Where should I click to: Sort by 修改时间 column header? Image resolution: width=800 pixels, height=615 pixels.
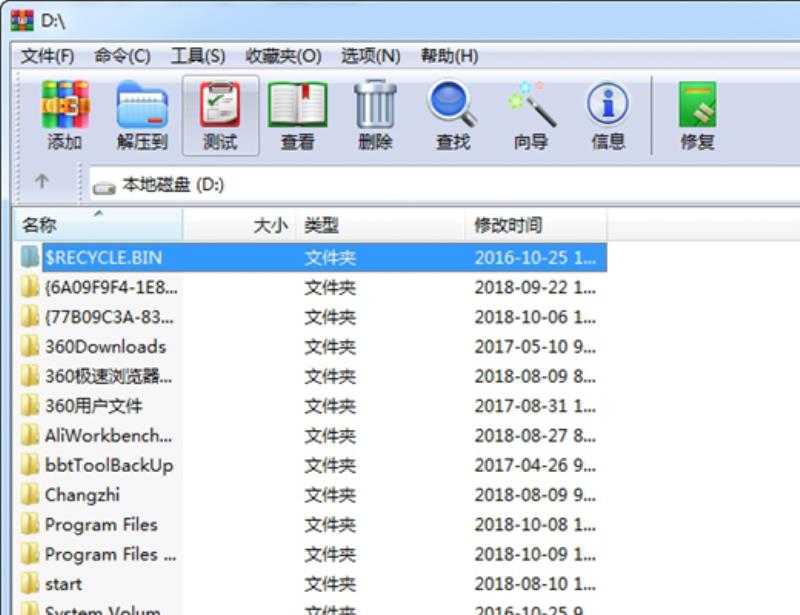536,225
